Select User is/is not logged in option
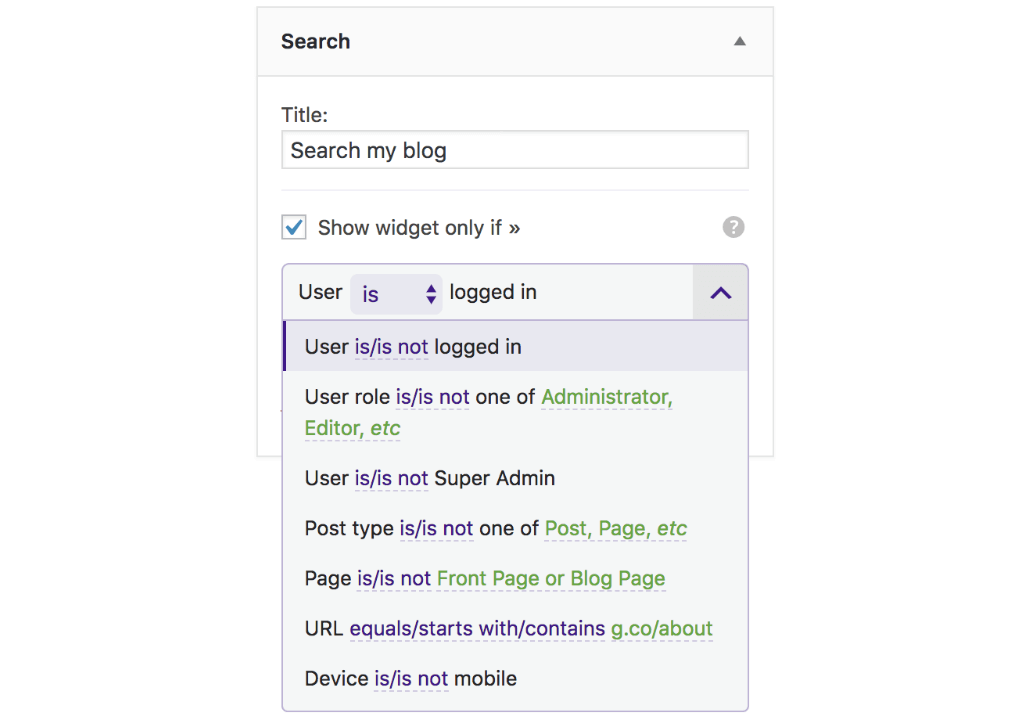This screenshot has height=720, width=1028. coord(515,346)
